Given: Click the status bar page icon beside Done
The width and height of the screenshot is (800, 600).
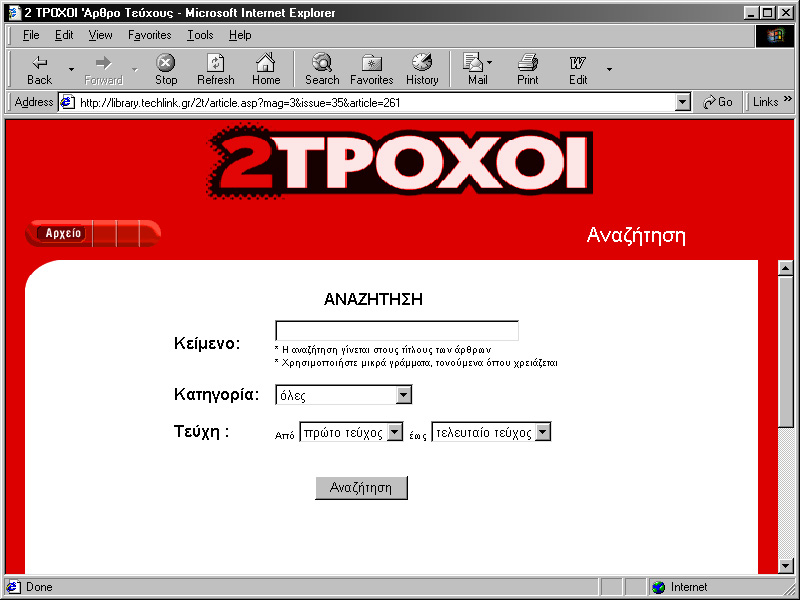Looking at the screenshot, I should 13,587.
